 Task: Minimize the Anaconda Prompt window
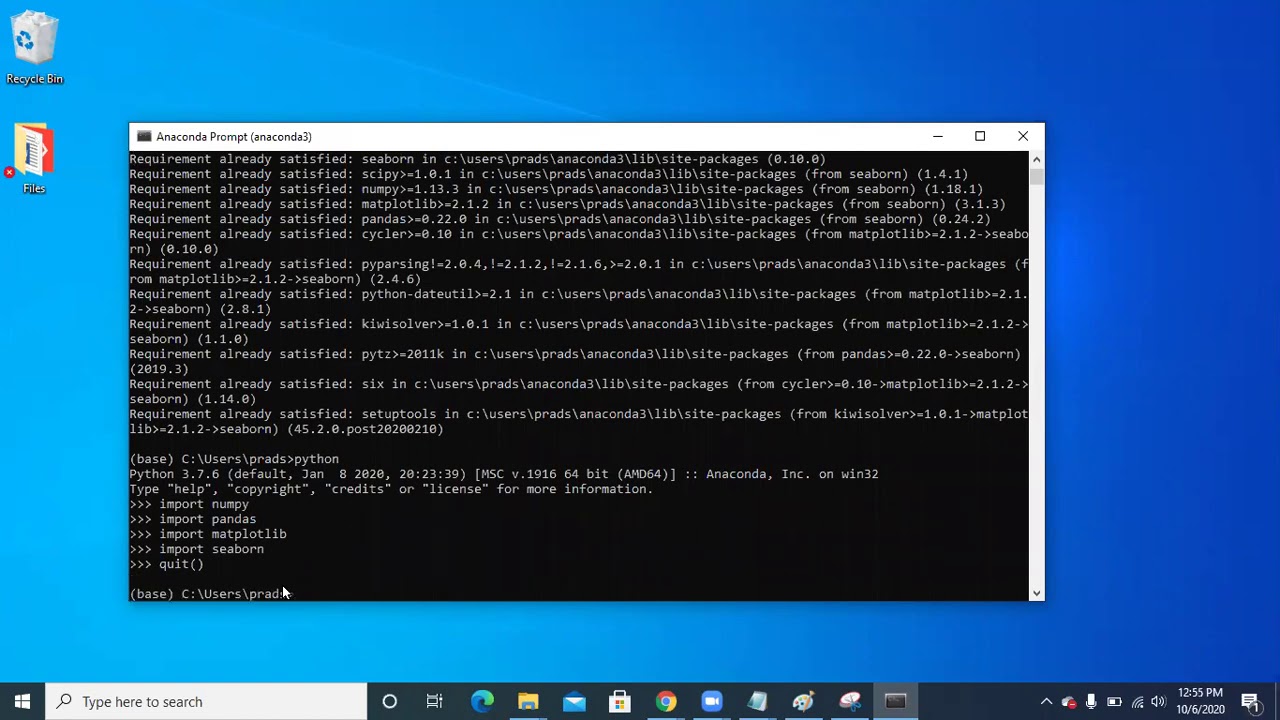pyautogui.click(x=938, y=137)
